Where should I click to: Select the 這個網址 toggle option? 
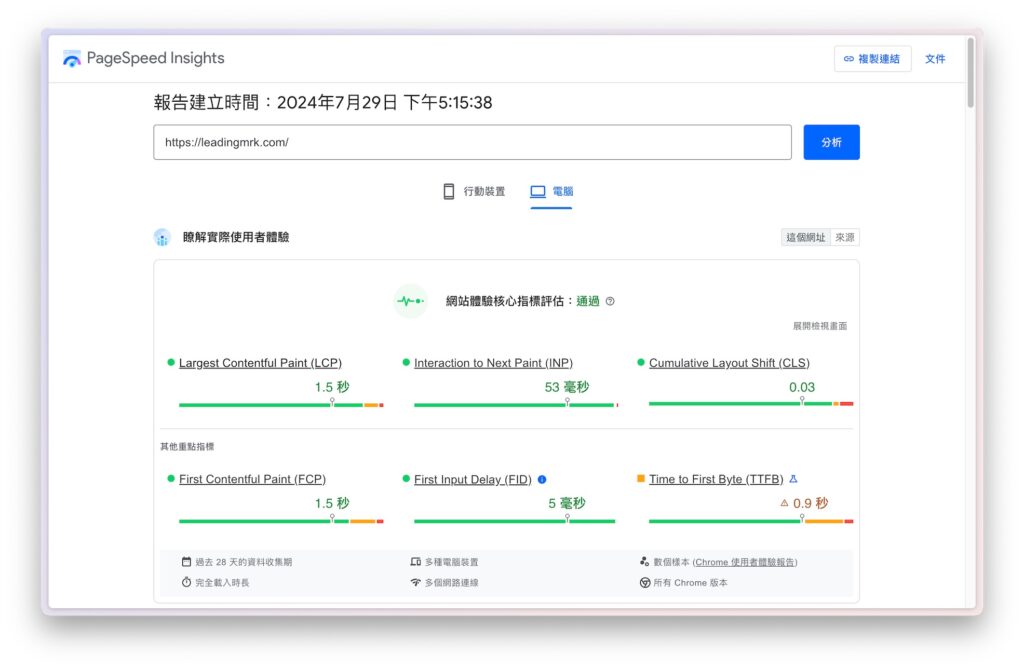[x=805, y=237]
